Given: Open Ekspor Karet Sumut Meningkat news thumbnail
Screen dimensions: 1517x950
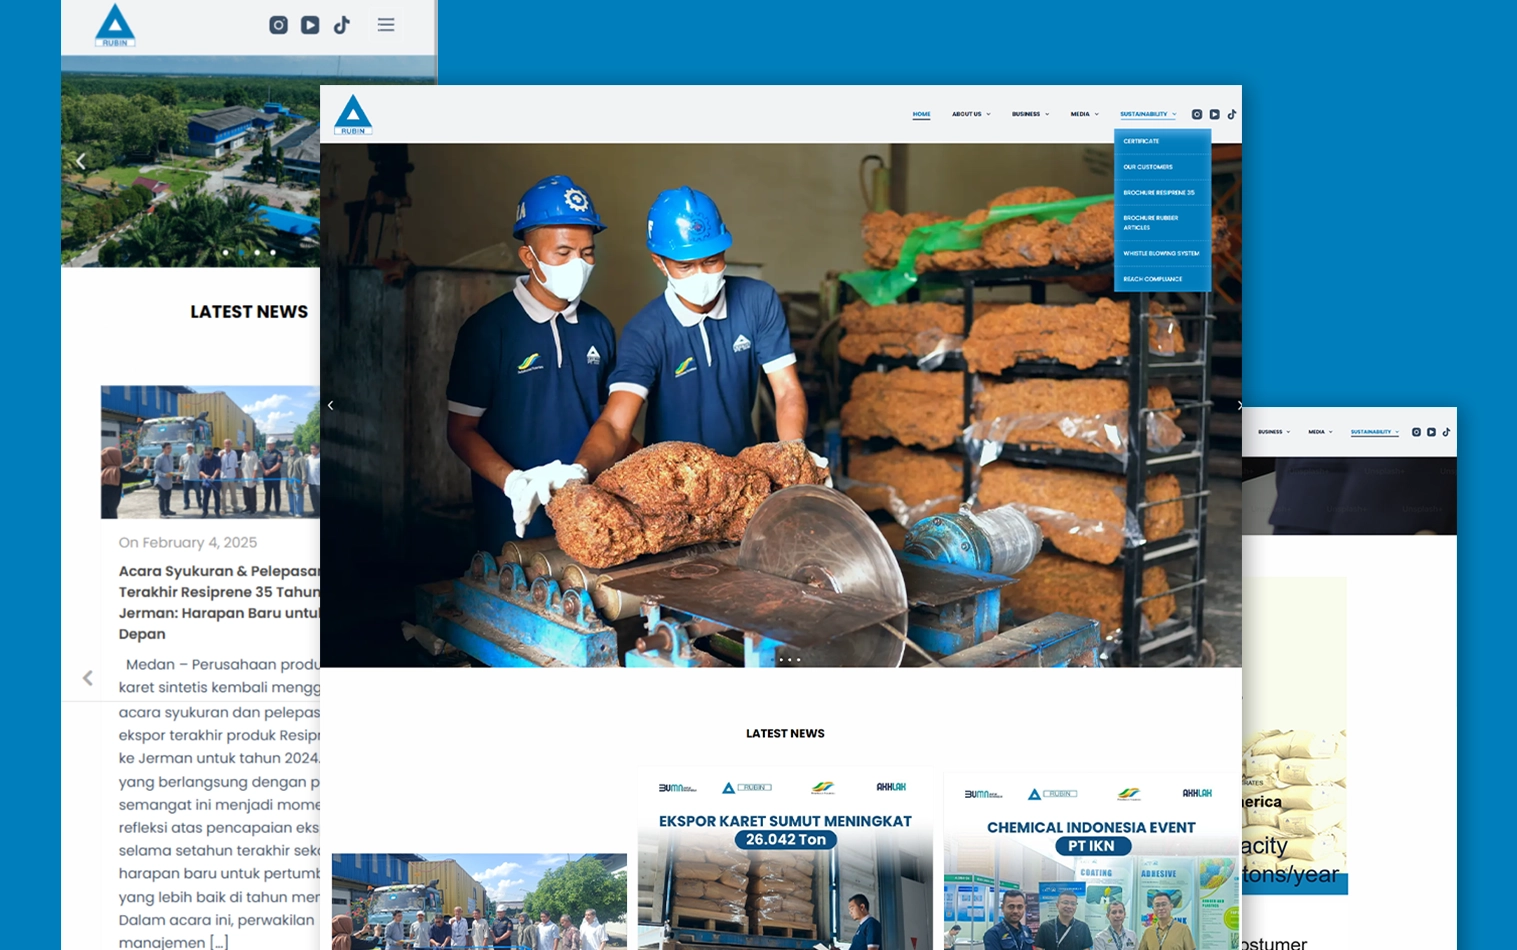Looking at the screenshot, I should [785, 860].
